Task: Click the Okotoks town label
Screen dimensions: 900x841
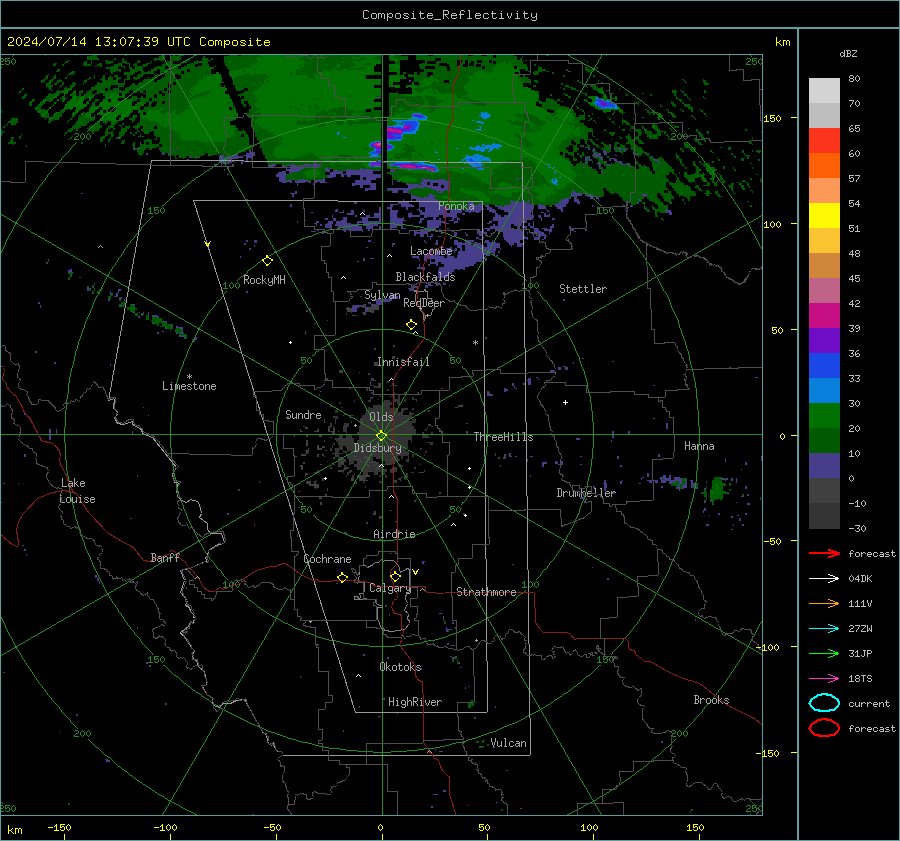Action: tap(400, 667)
